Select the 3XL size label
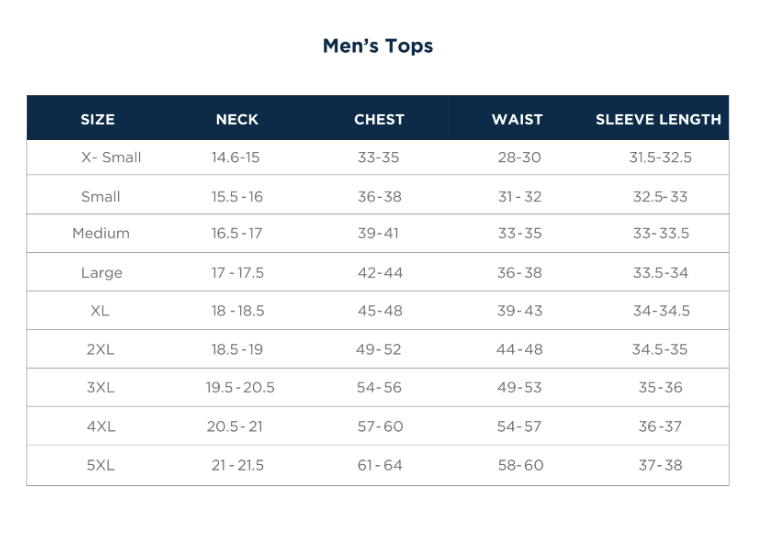Viewport: 757px width, 538px height. coord(100,388)
